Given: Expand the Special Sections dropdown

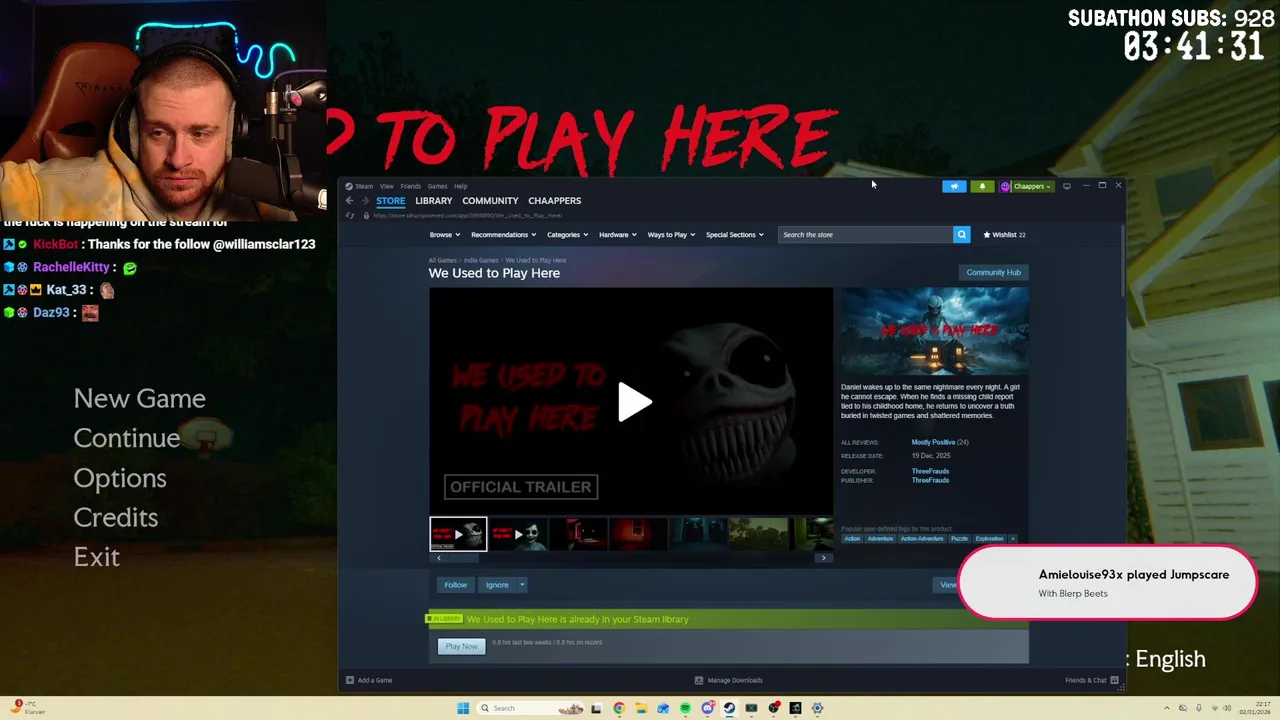Looking at the screenshot, I should (x=735, y=235).
